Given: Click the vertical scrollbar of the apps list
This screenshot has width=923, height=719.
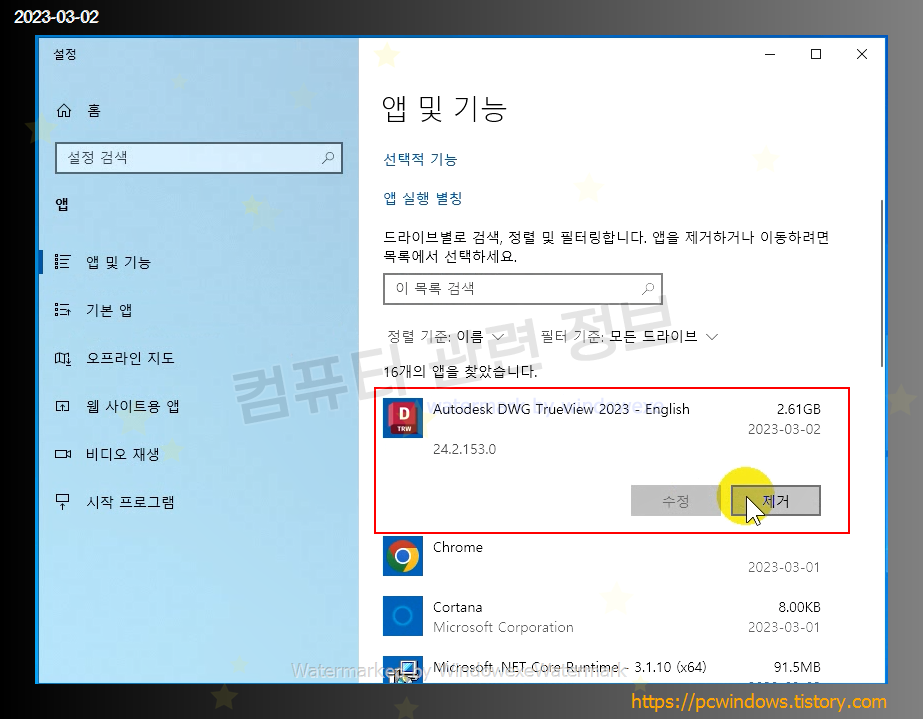Looking at the screenshot, I should coord(881,283).
